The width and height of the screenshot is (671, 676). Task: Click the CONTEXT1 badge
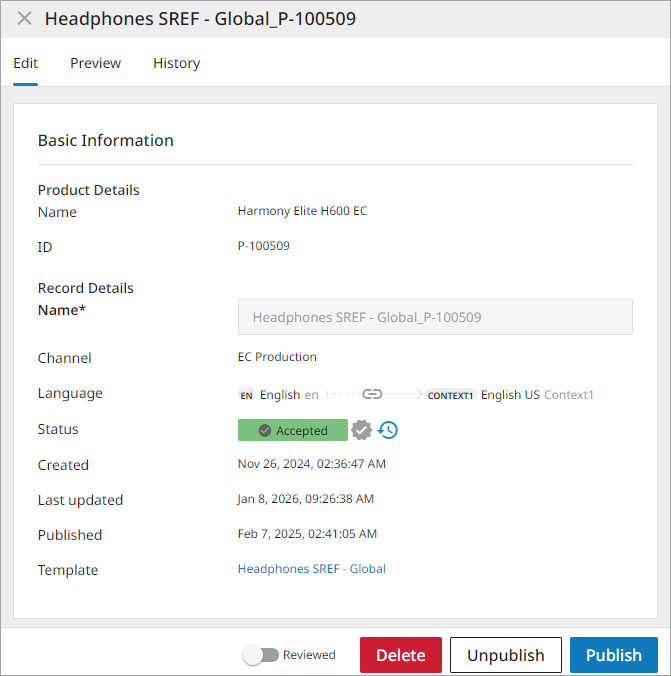tap(450, 395)
